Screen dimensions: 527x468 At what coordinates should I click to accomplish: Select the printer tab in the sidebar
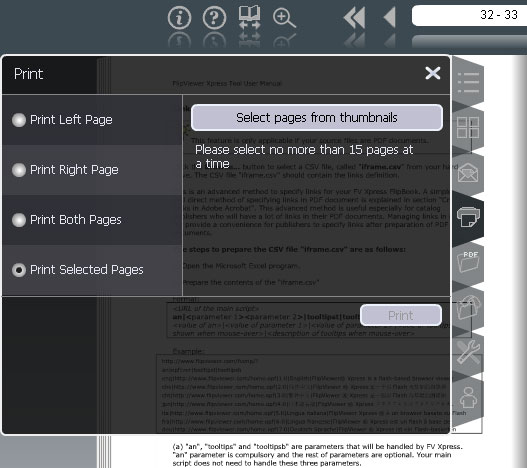click(468, 217)
